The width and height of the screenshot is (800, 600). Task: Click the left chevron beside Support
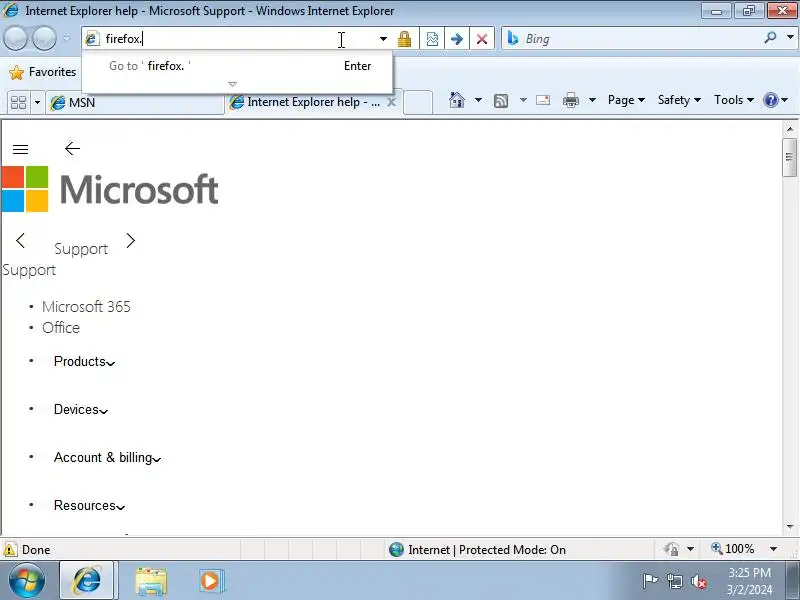(x=20, y=240)
